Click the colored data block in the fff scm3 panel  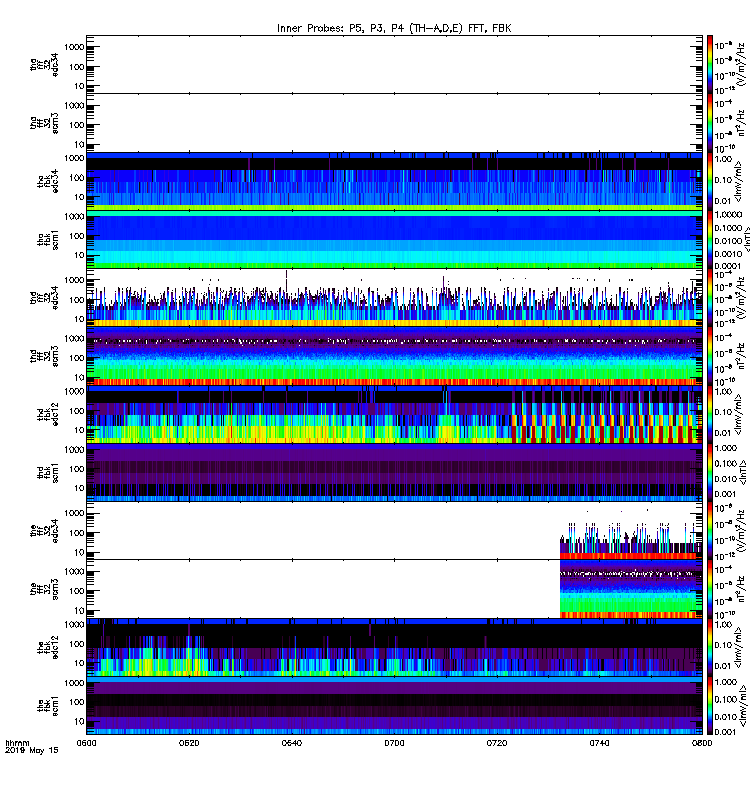[631, 589]
